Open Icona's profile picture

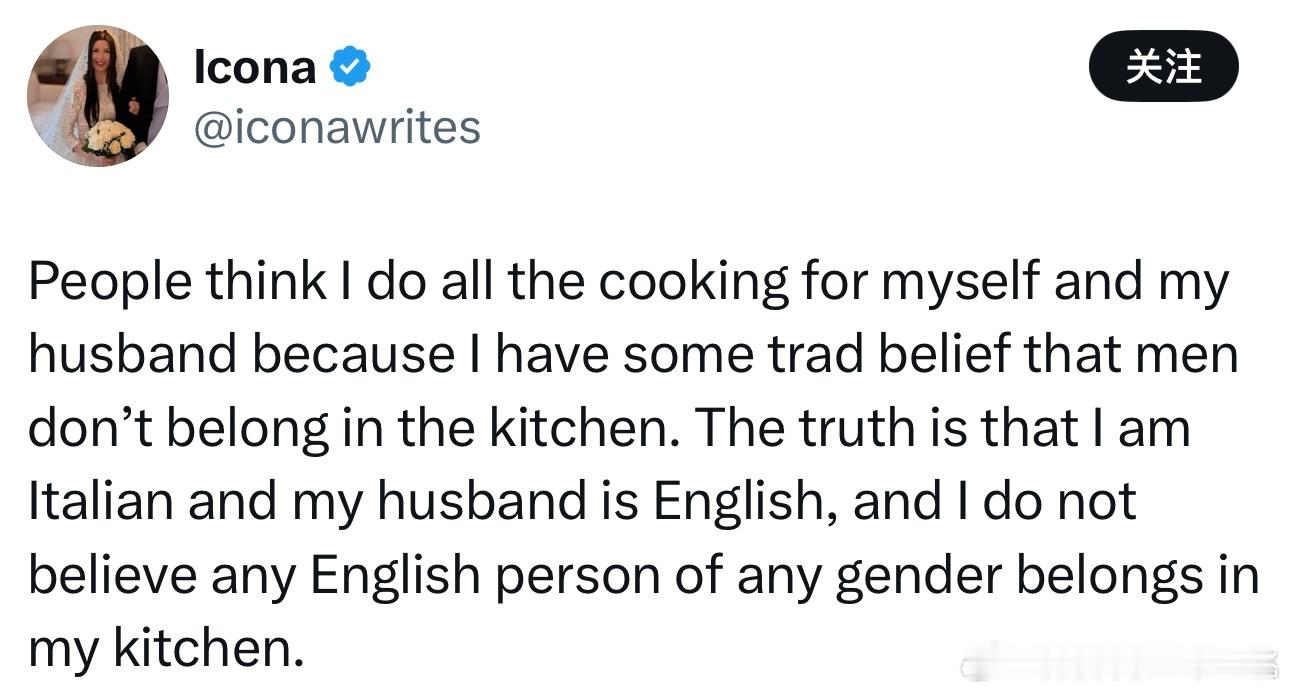coord(97,96)
